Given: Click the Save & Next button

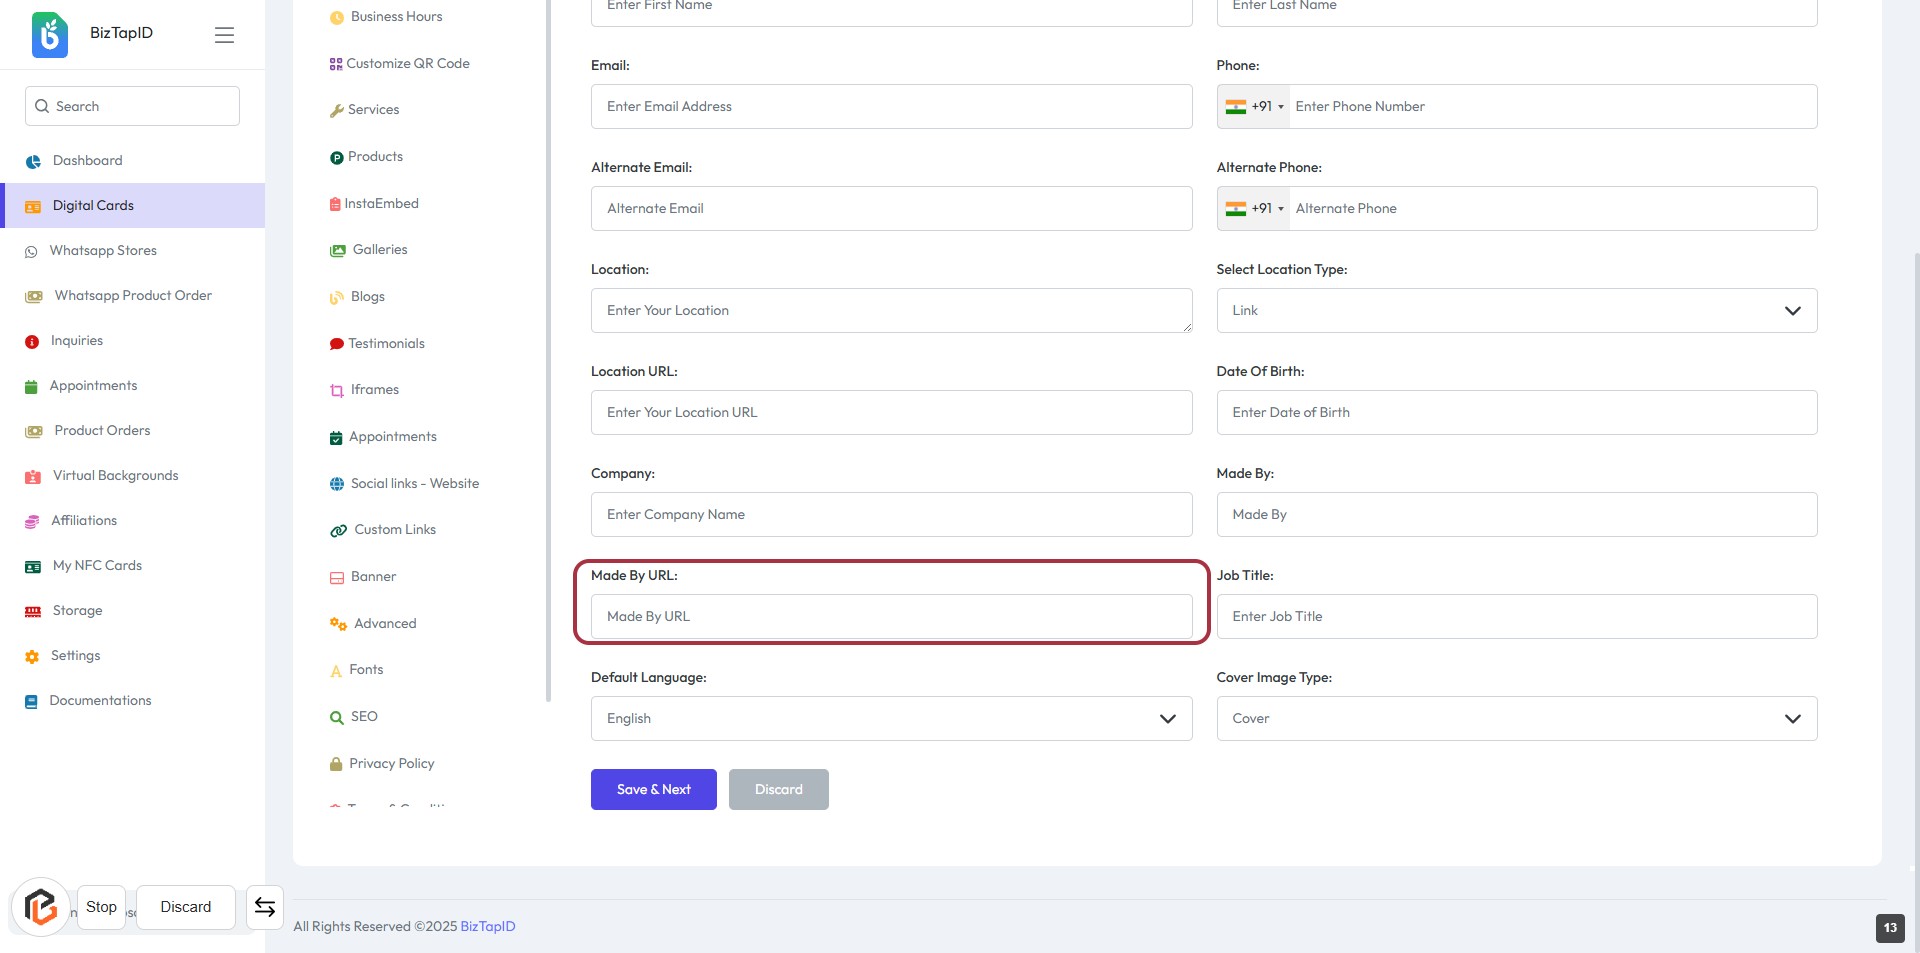Looking at the screenshot, I should click(x=653, y=790).
